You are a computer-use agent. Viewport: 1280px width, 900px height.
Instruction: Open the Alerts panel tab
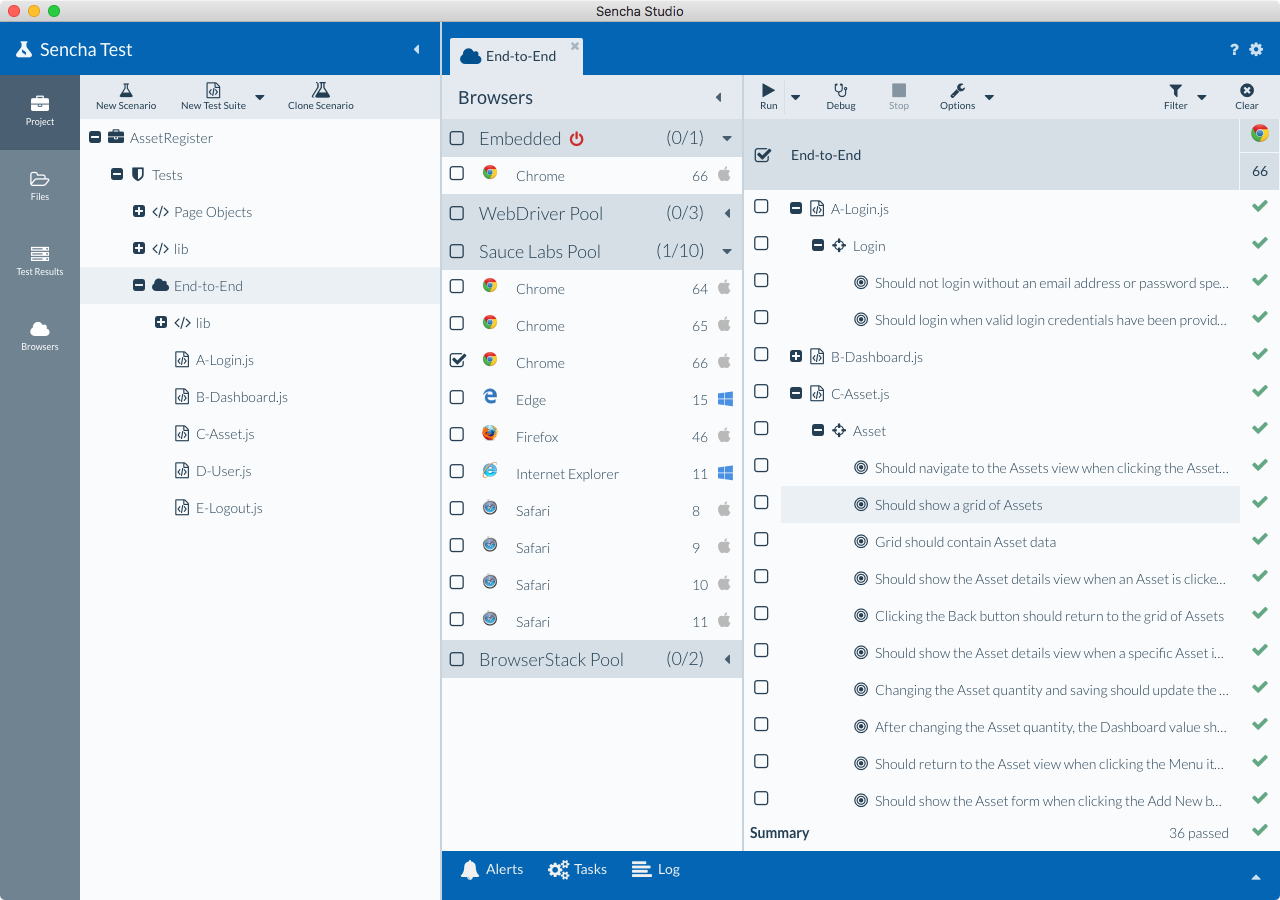point(492,869)
